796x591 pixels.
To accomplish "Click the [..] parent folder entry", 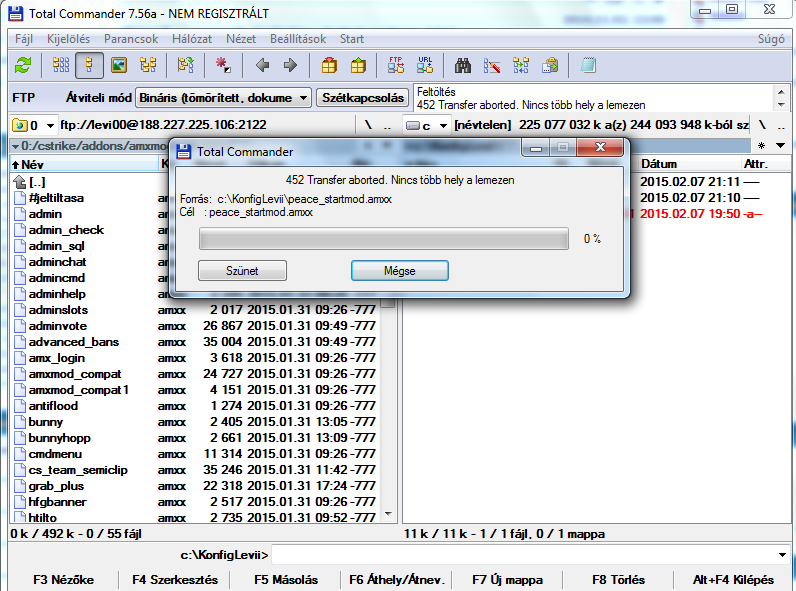I will tap(37, 182).
